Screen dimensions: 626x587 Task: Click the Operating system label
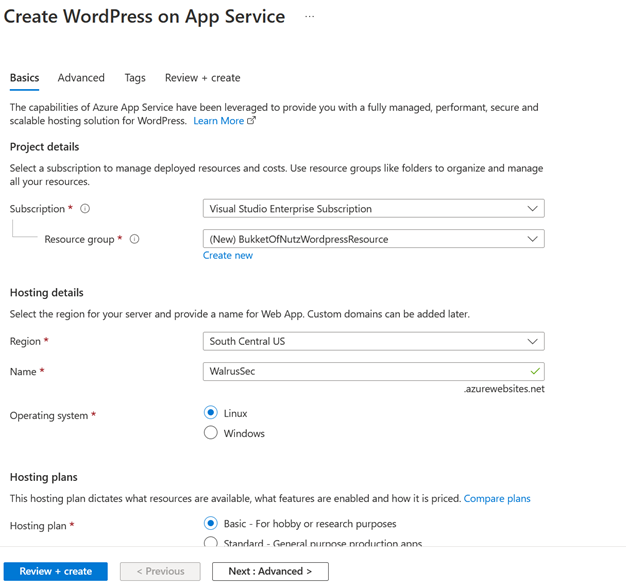pyautogui.click(x=49, y=416)
